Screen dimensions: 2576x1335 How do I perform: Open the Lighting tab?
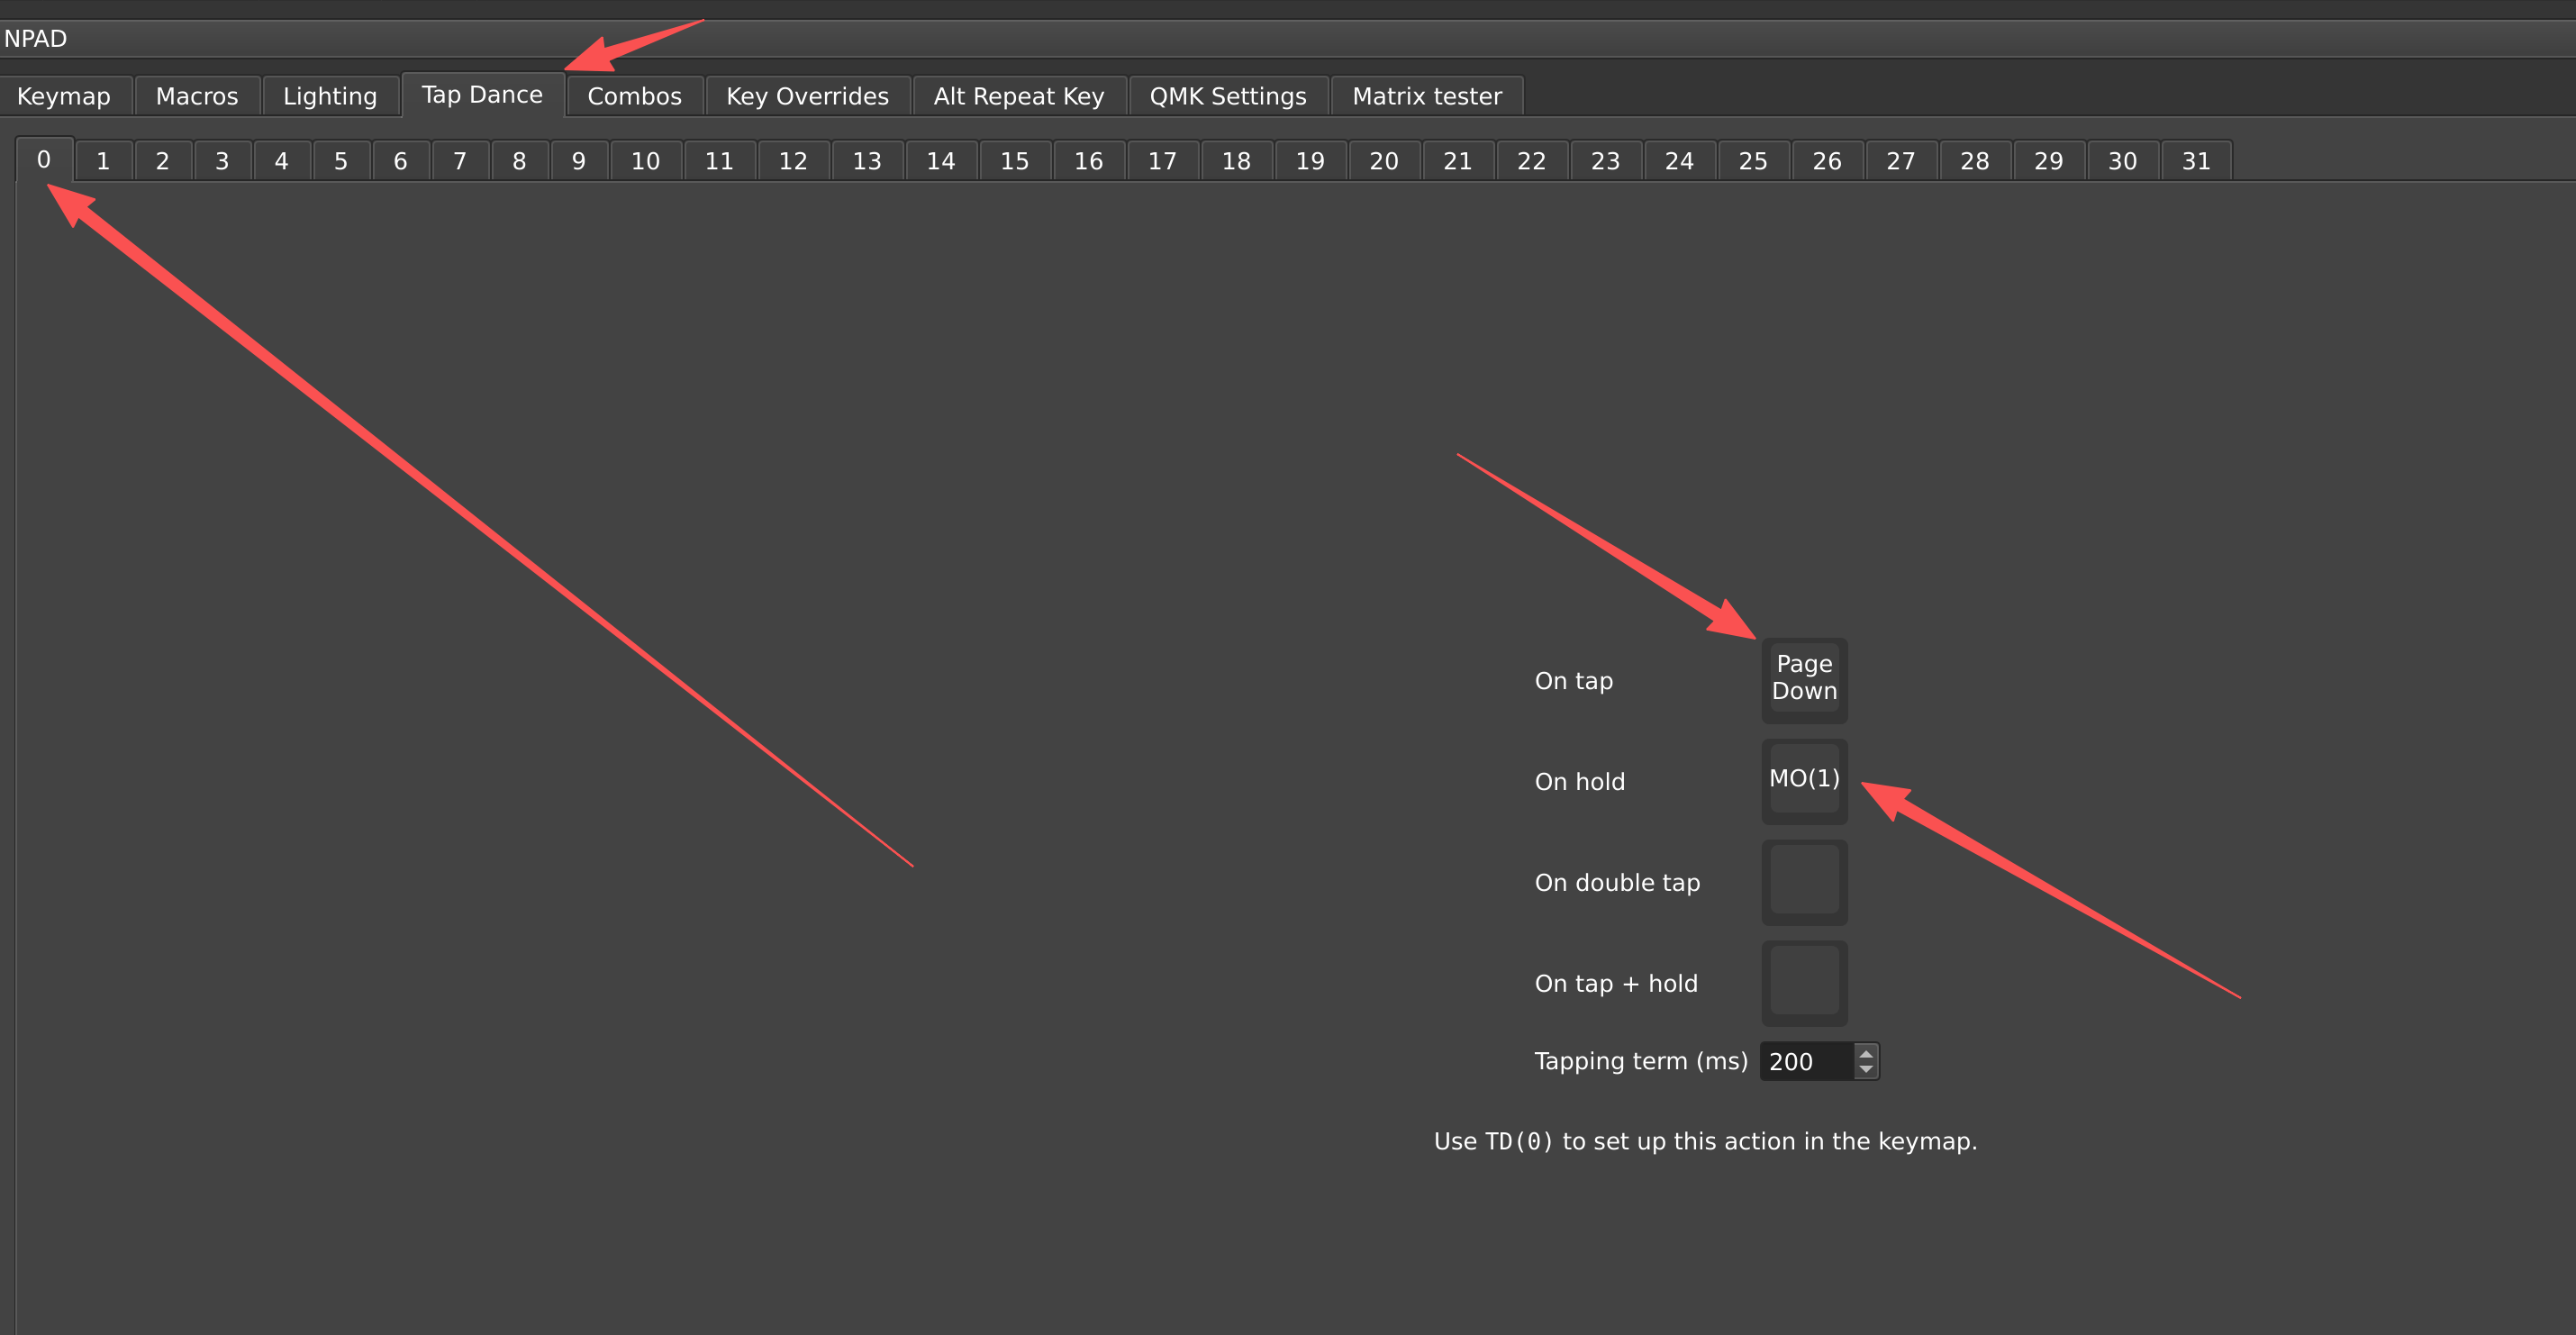pyautogui.click(x=330, y=96)
